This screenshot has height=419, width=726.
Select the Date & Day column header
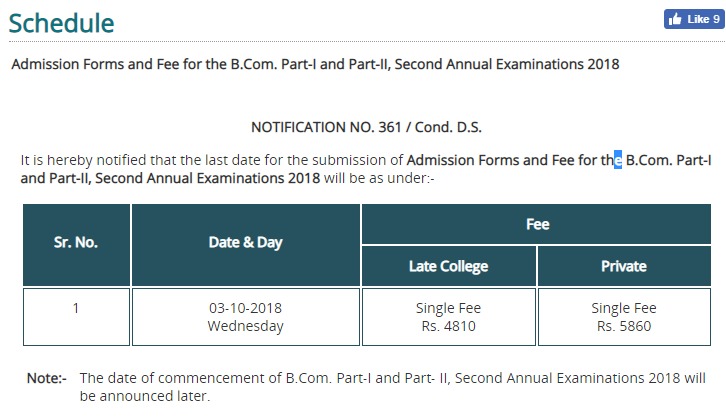point(245,243)
